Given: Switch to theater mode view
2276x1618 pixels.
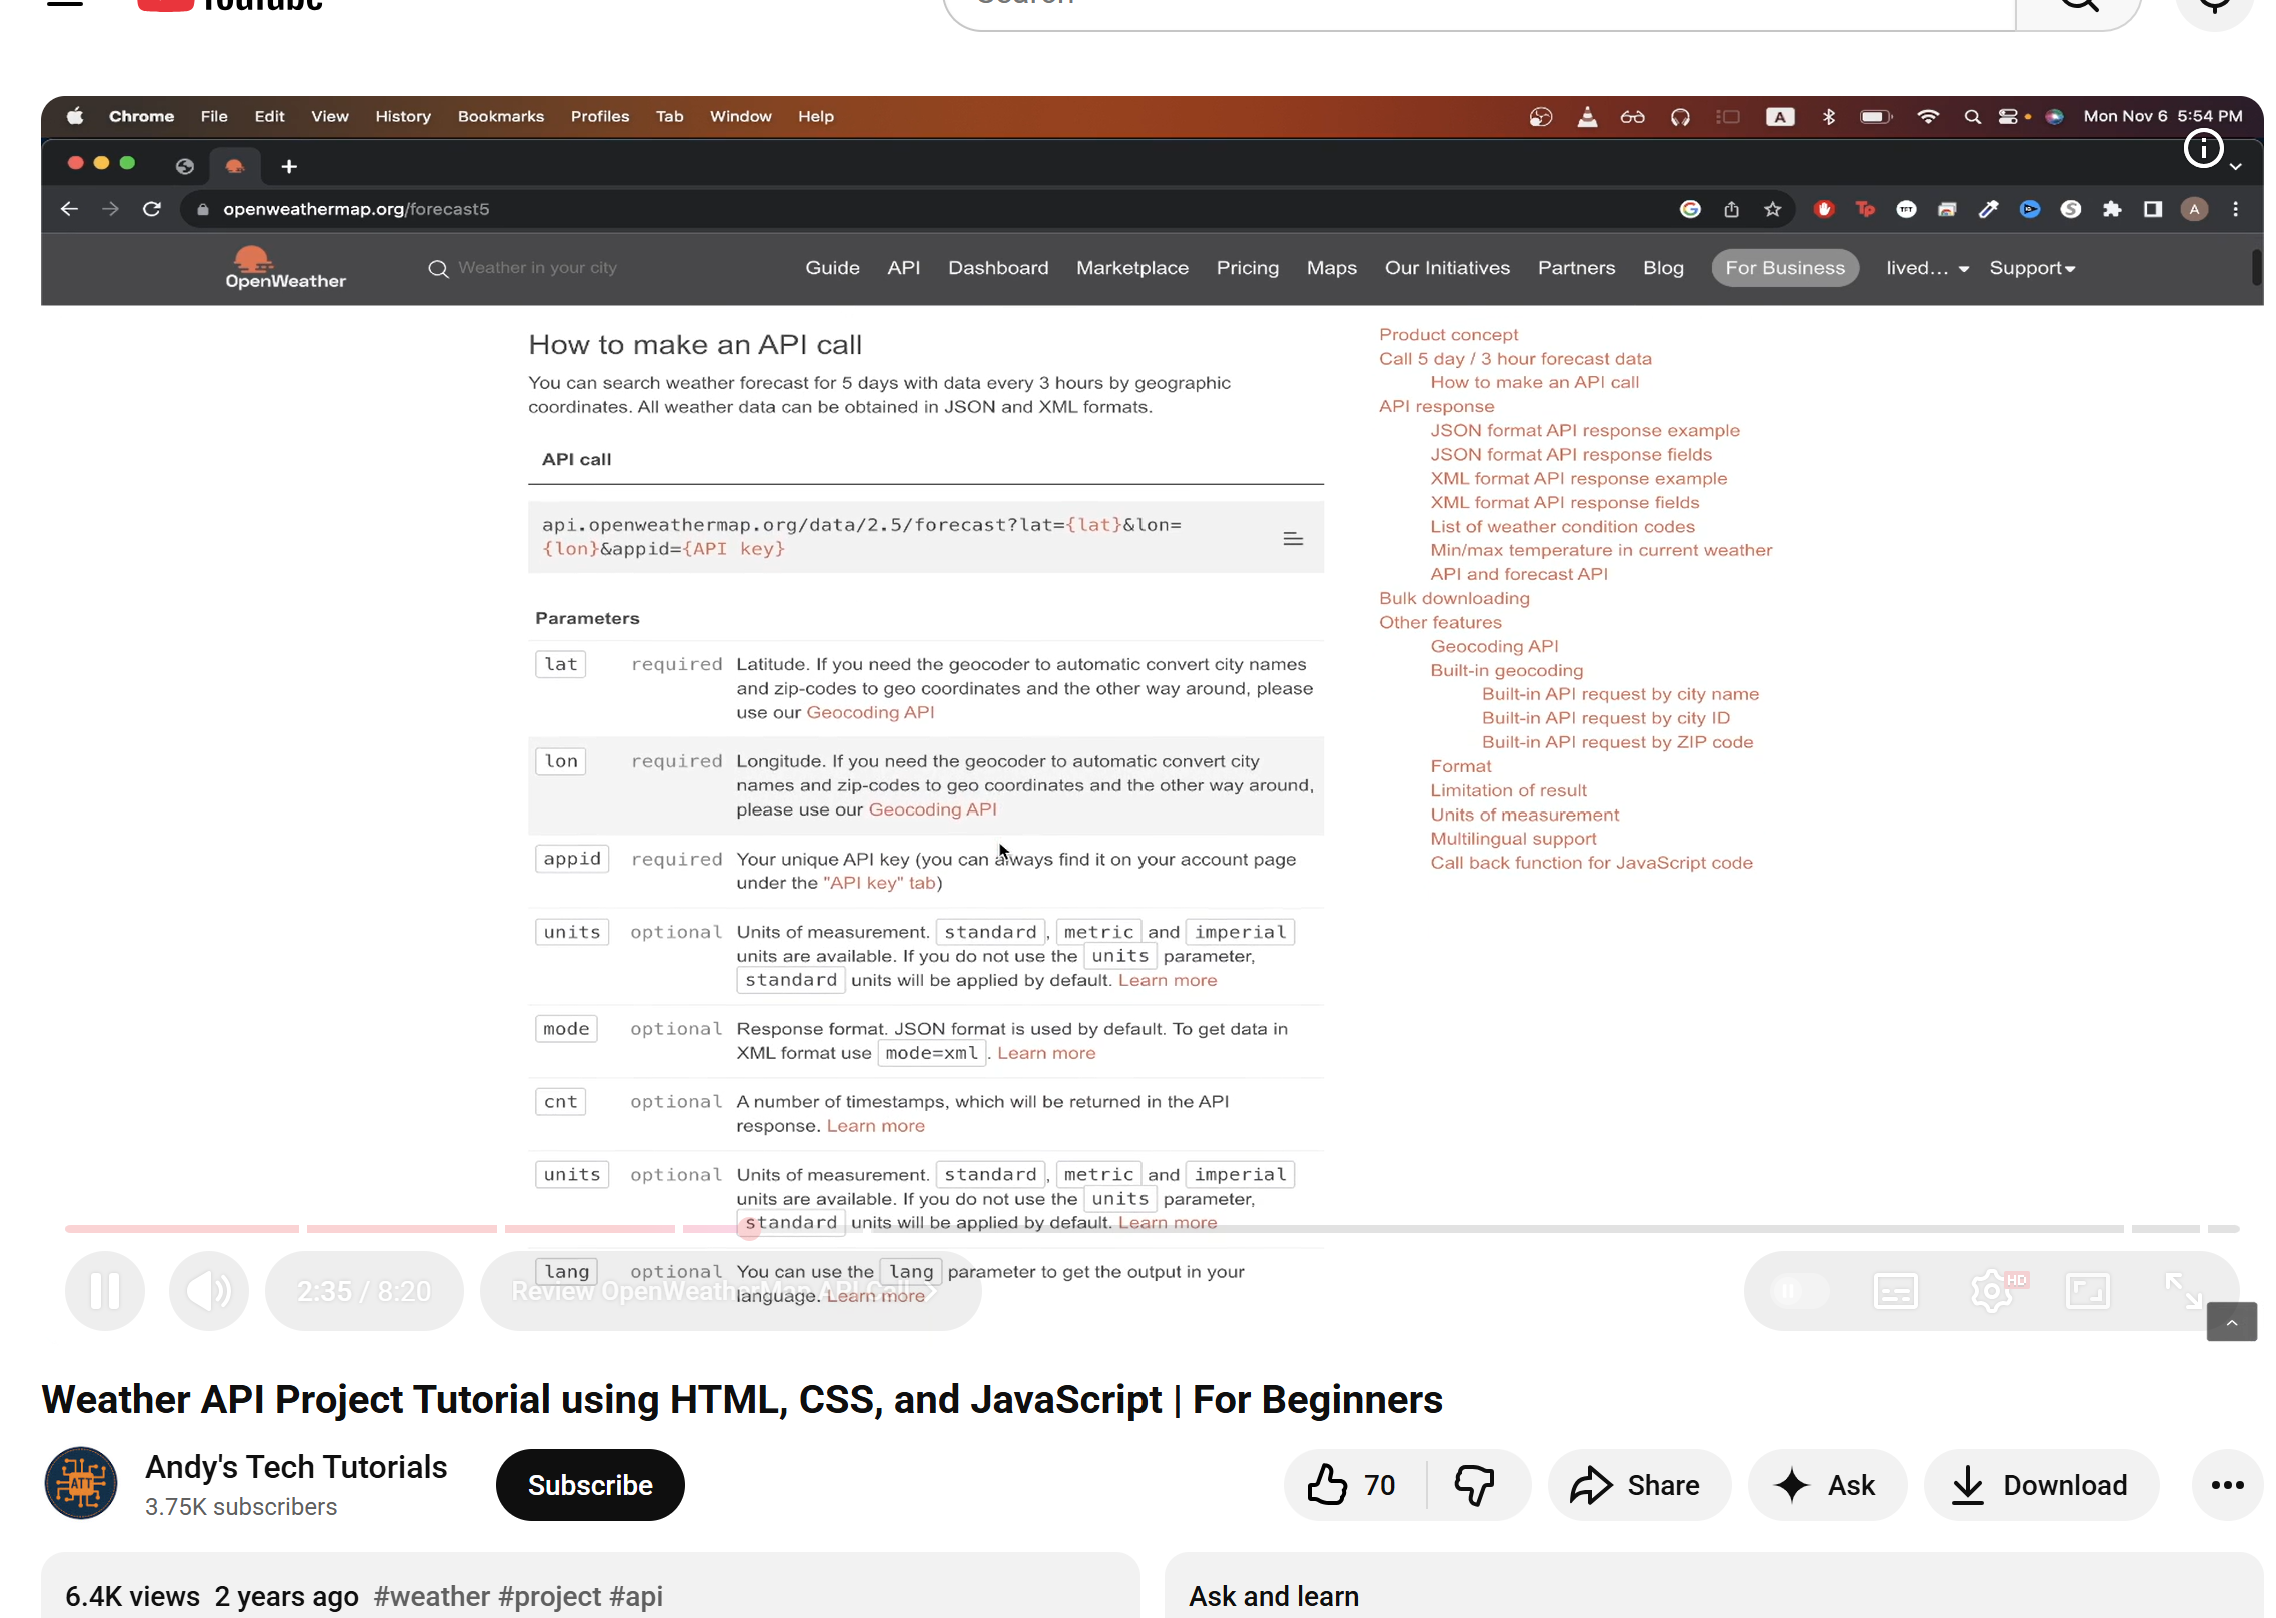Looking at the screenshot, I should coord(2087,1291).
